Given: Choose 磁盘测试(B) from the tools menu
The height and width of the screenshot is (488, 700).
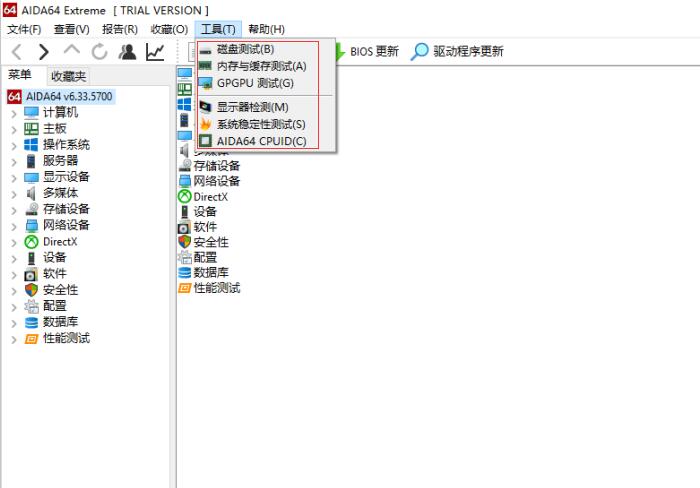Looking at the screenshot, I should [x=245, y=49].
